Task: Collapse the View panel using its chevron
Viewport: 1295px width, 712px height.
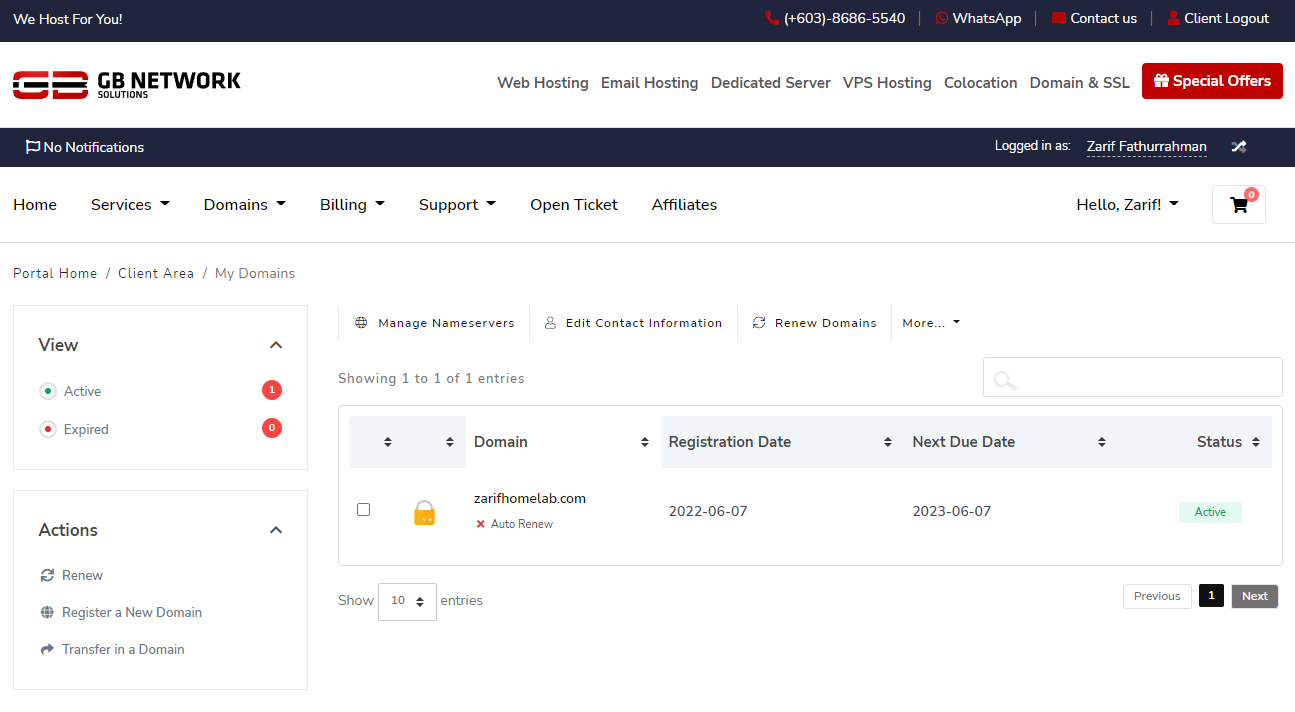Action: pyautogui.click(x=276, y=345)
